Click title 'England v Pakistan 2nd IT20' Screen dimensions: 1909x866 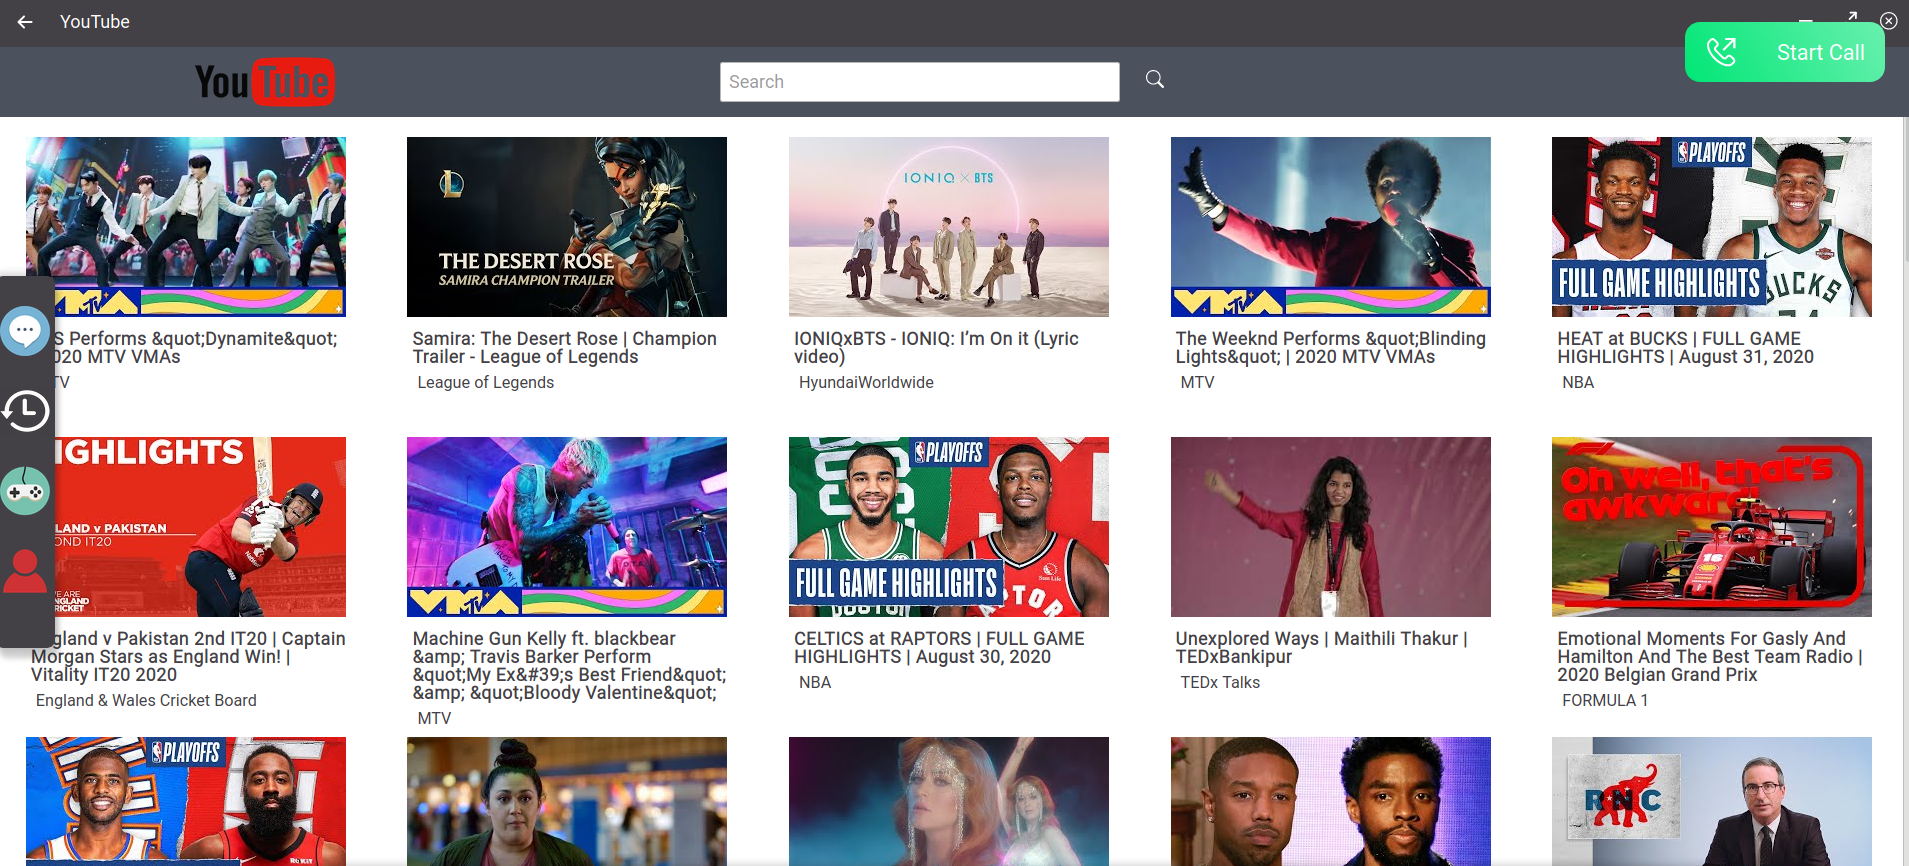click(190, 657)
